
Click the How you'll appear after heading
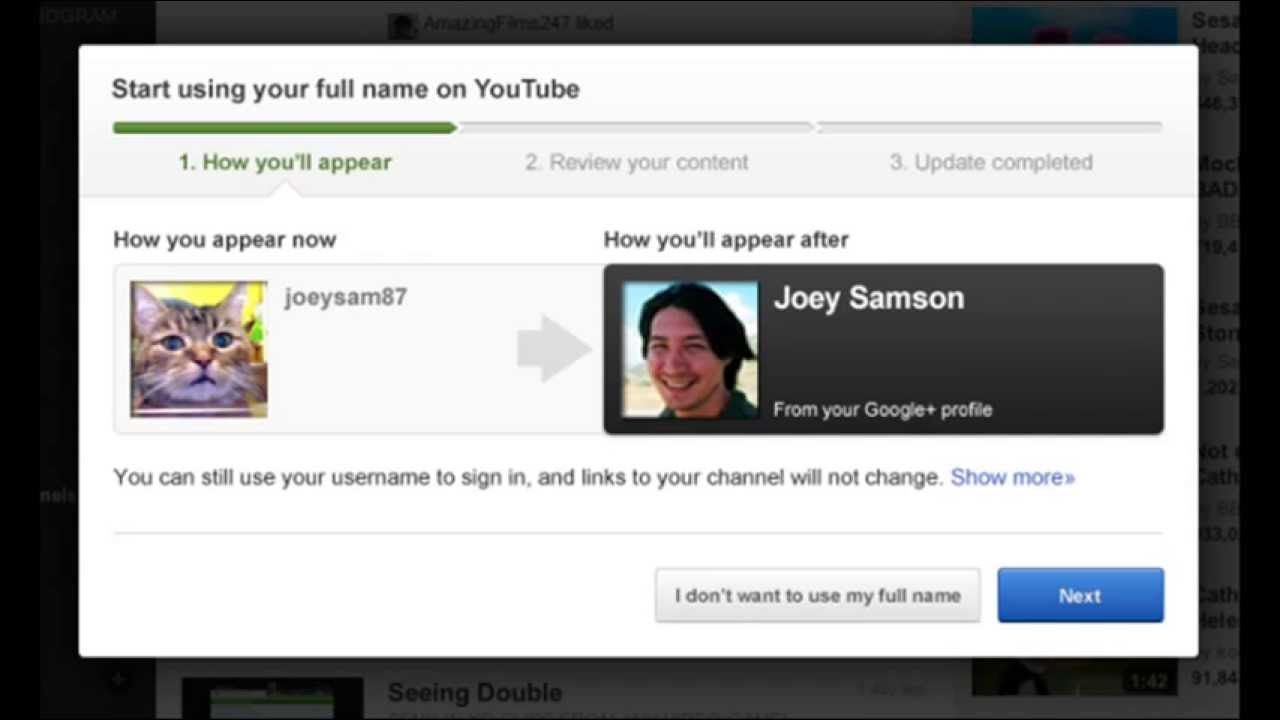pyautogui.click(x=726, y=239)
